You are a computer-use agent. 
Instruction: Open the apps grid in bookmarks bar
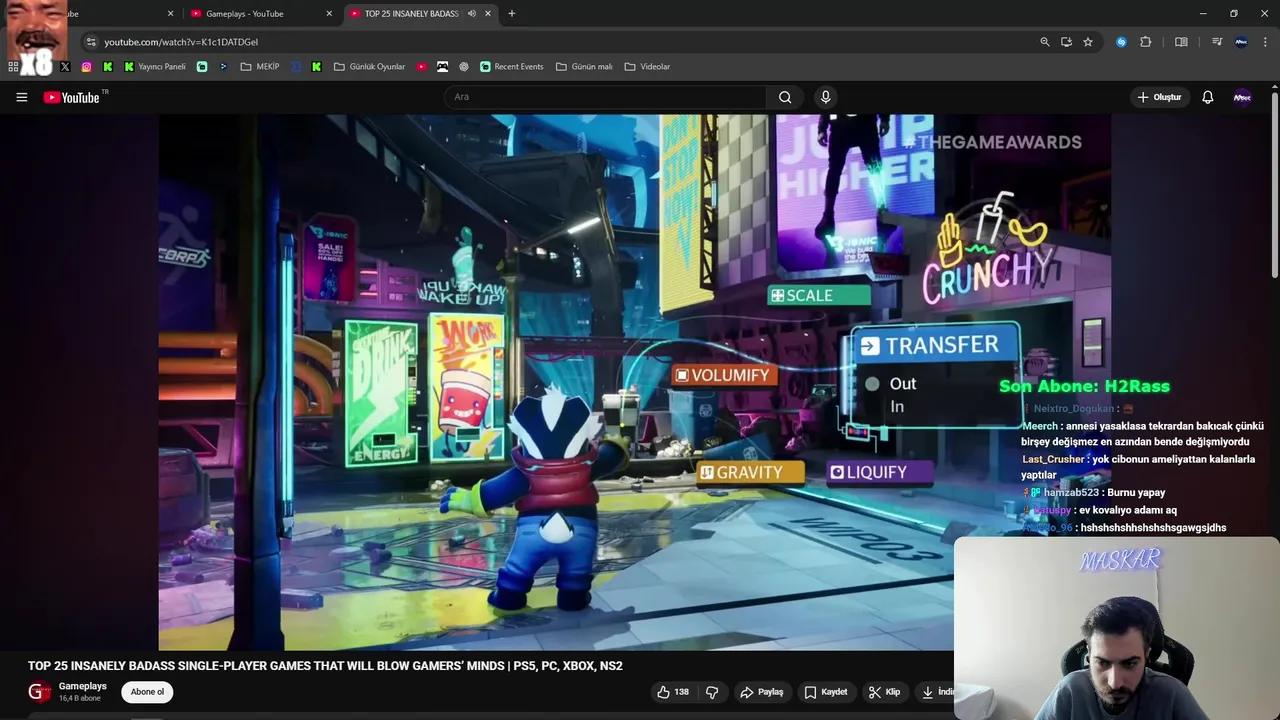click(13, 67)
